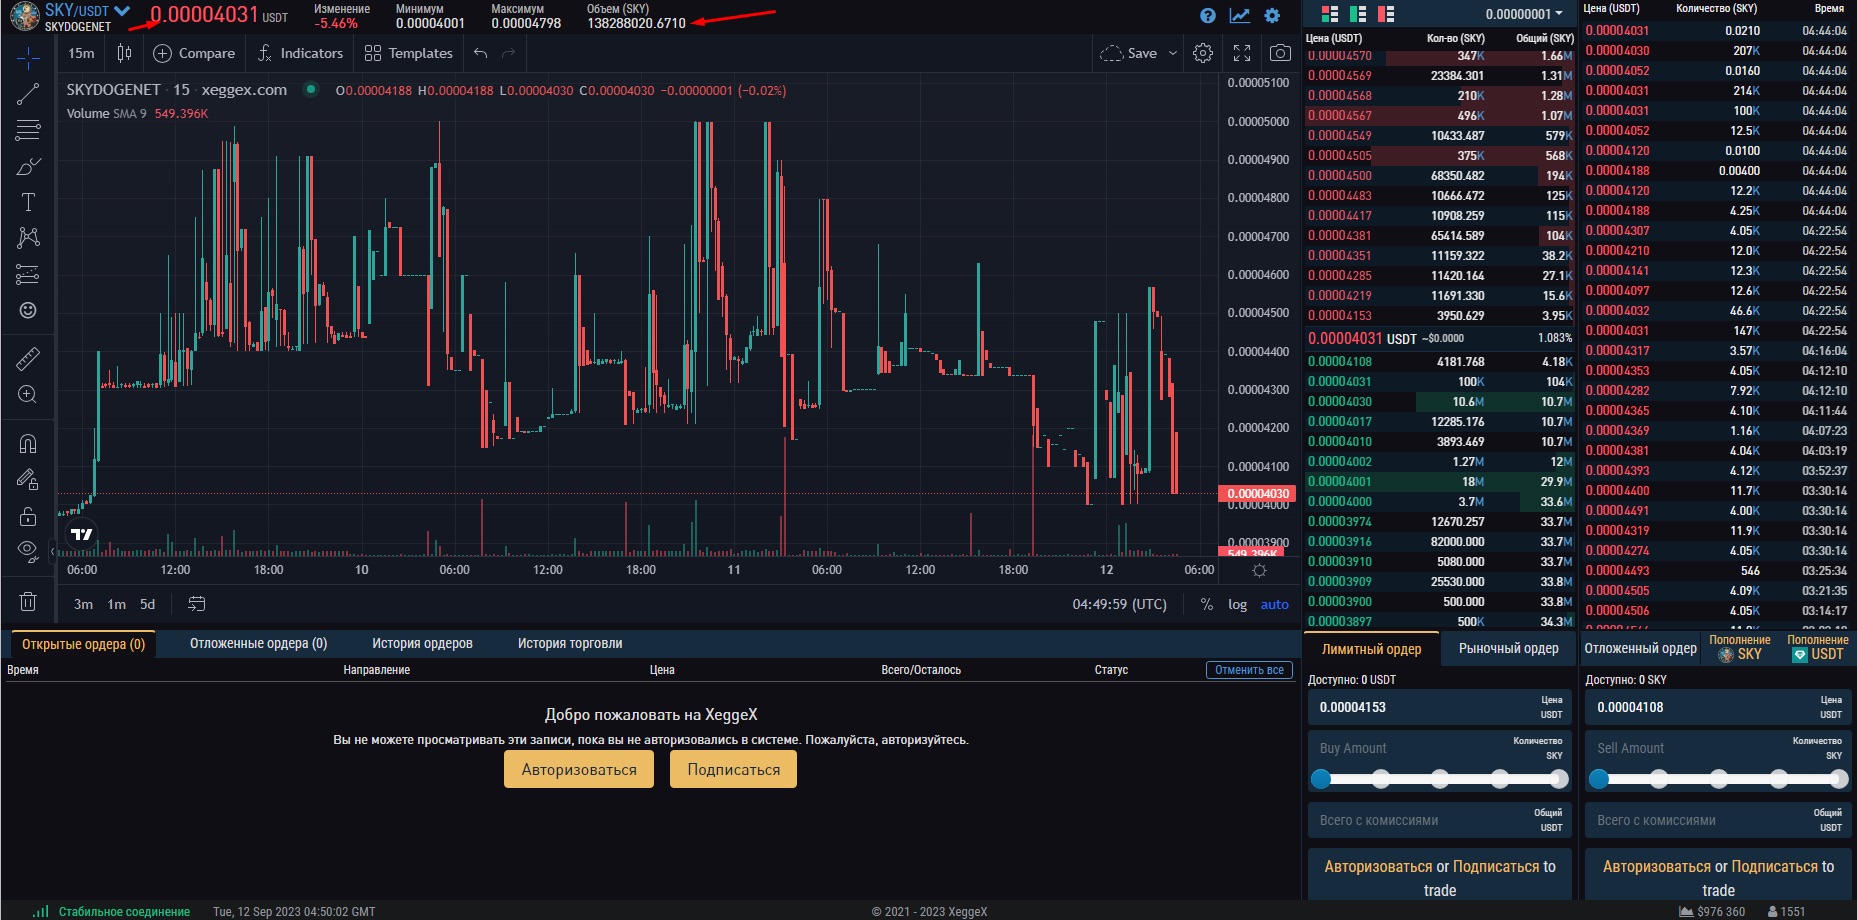Open the Fibonacci retracement tools
Viewport: 1857px width, 920px height.
click(x=28, y=130)
